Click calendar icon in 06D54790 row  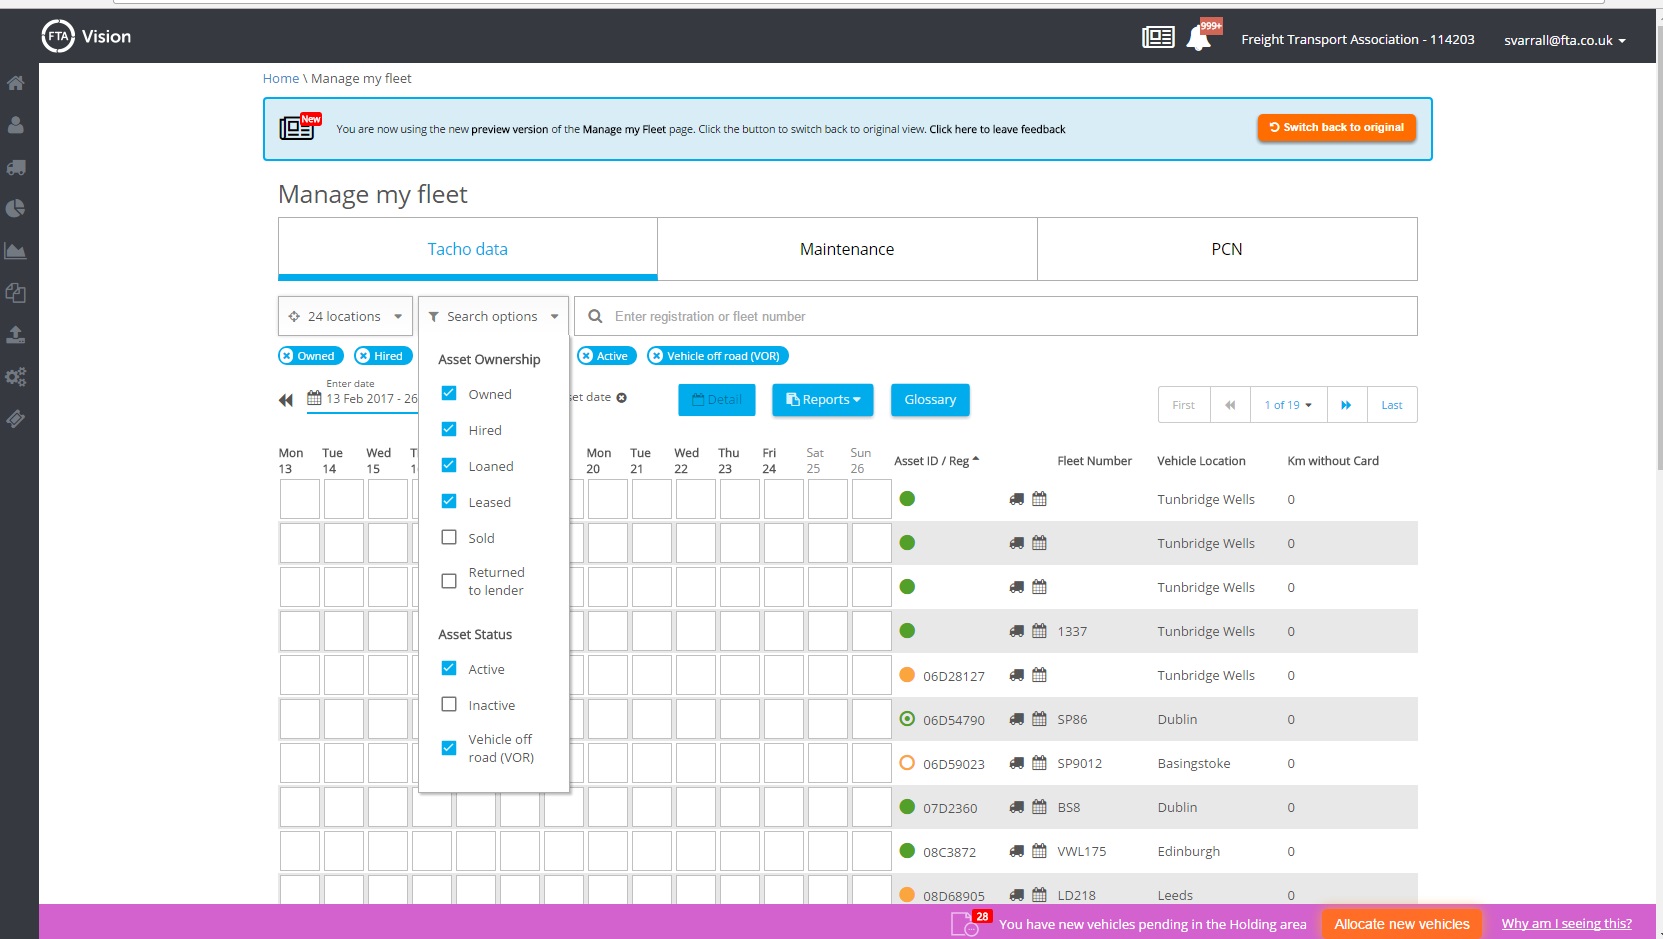tap(1040, 719)
